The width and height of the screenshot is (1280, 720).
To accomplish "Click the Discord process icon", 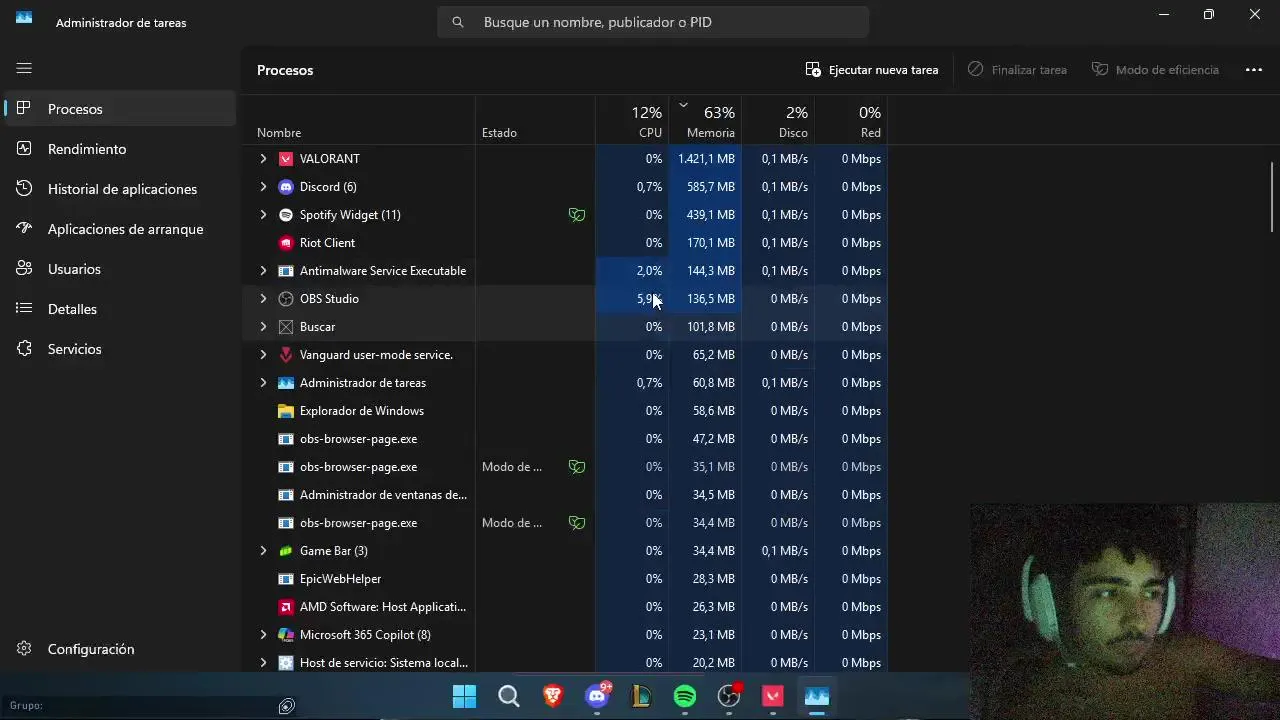I will pos(286,187).
